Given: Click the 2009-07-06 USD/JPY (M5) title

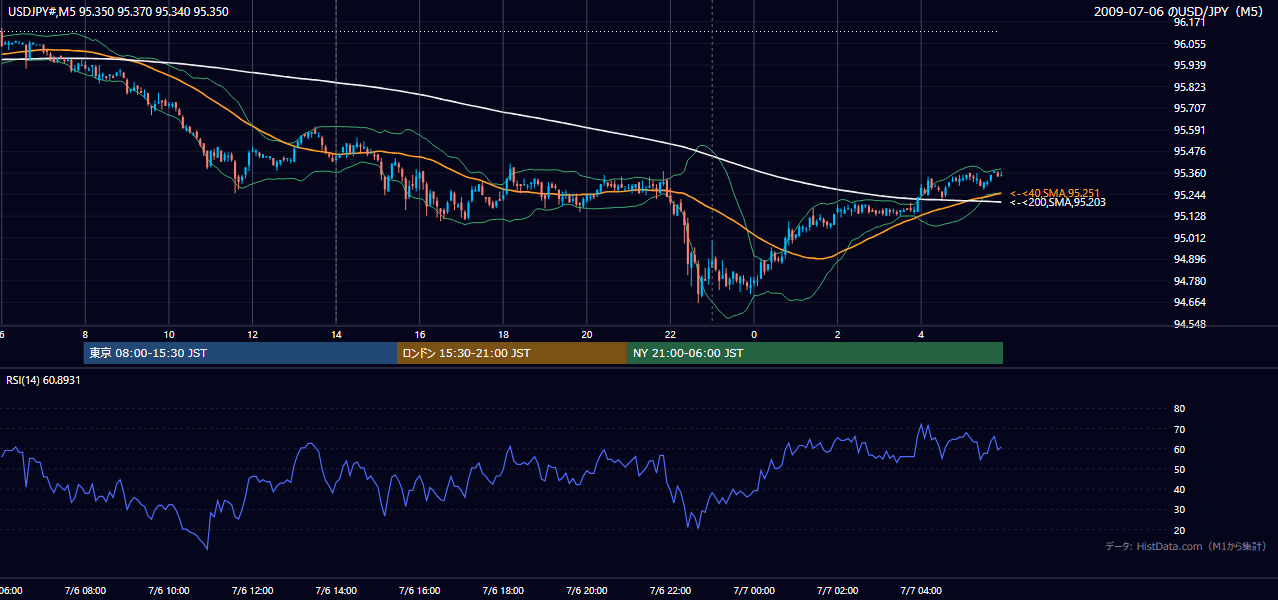Looking at the screenshot, I should [1180, 11].
